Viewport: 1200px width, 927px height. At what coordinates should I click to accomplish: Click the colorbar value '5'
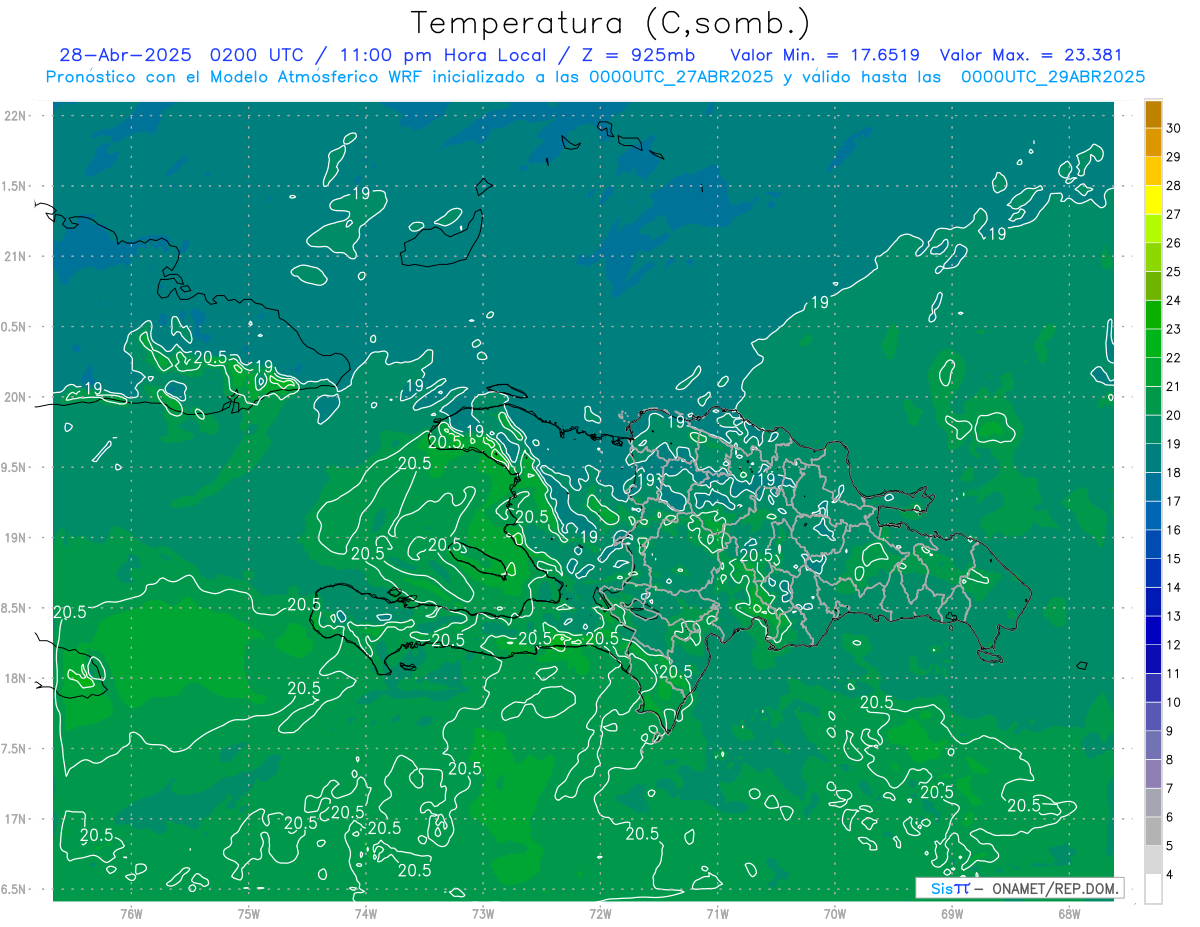pos(1170,846)
